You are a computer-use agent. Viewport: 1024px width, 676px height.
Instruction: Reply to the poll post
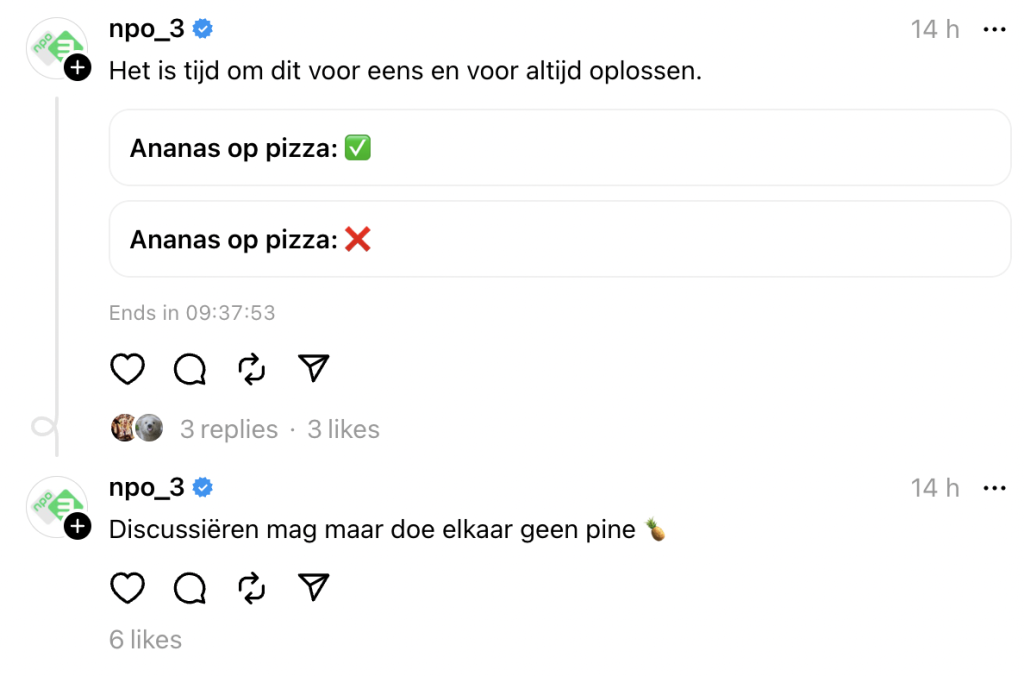[x=189, y=370]
